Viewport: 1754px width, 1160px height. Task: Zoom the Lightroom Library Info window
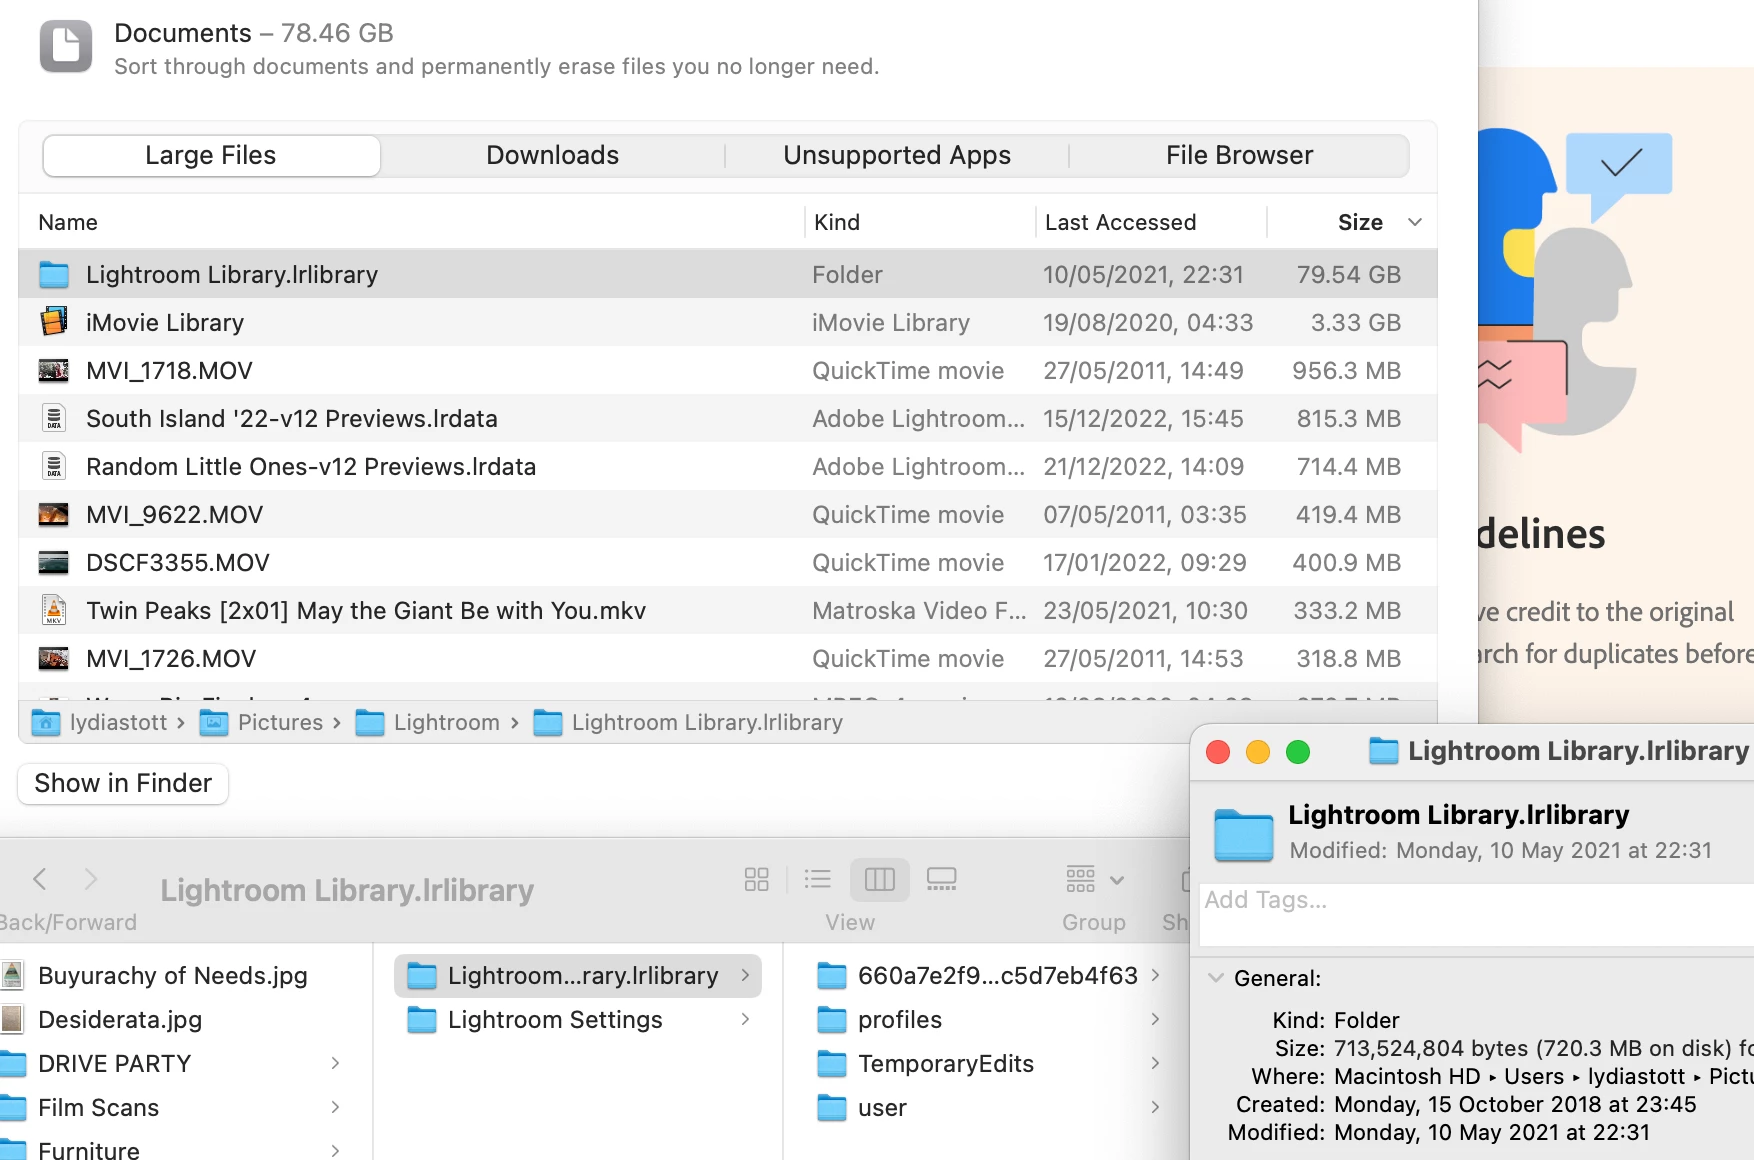coord(1298,752)
